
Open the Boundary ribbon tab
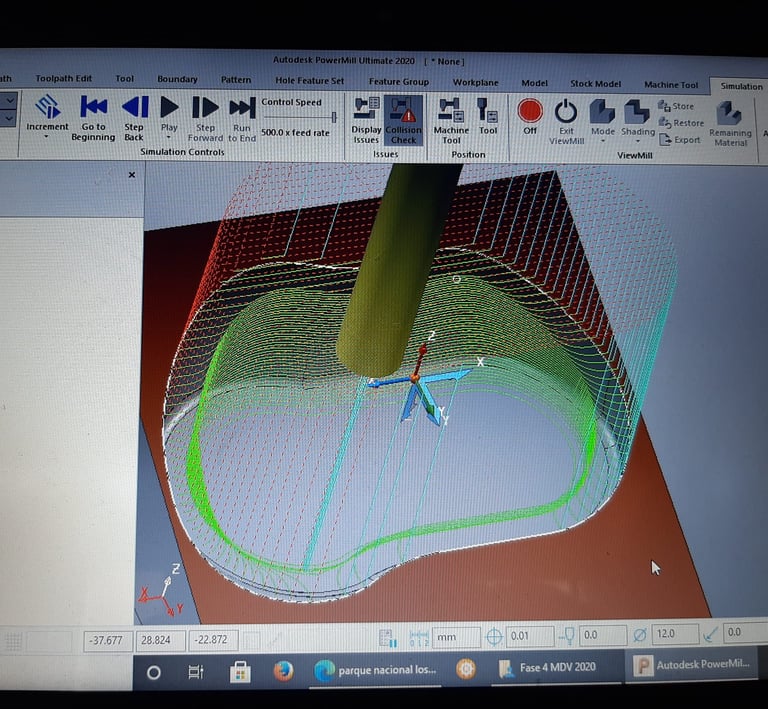[177, 79]
